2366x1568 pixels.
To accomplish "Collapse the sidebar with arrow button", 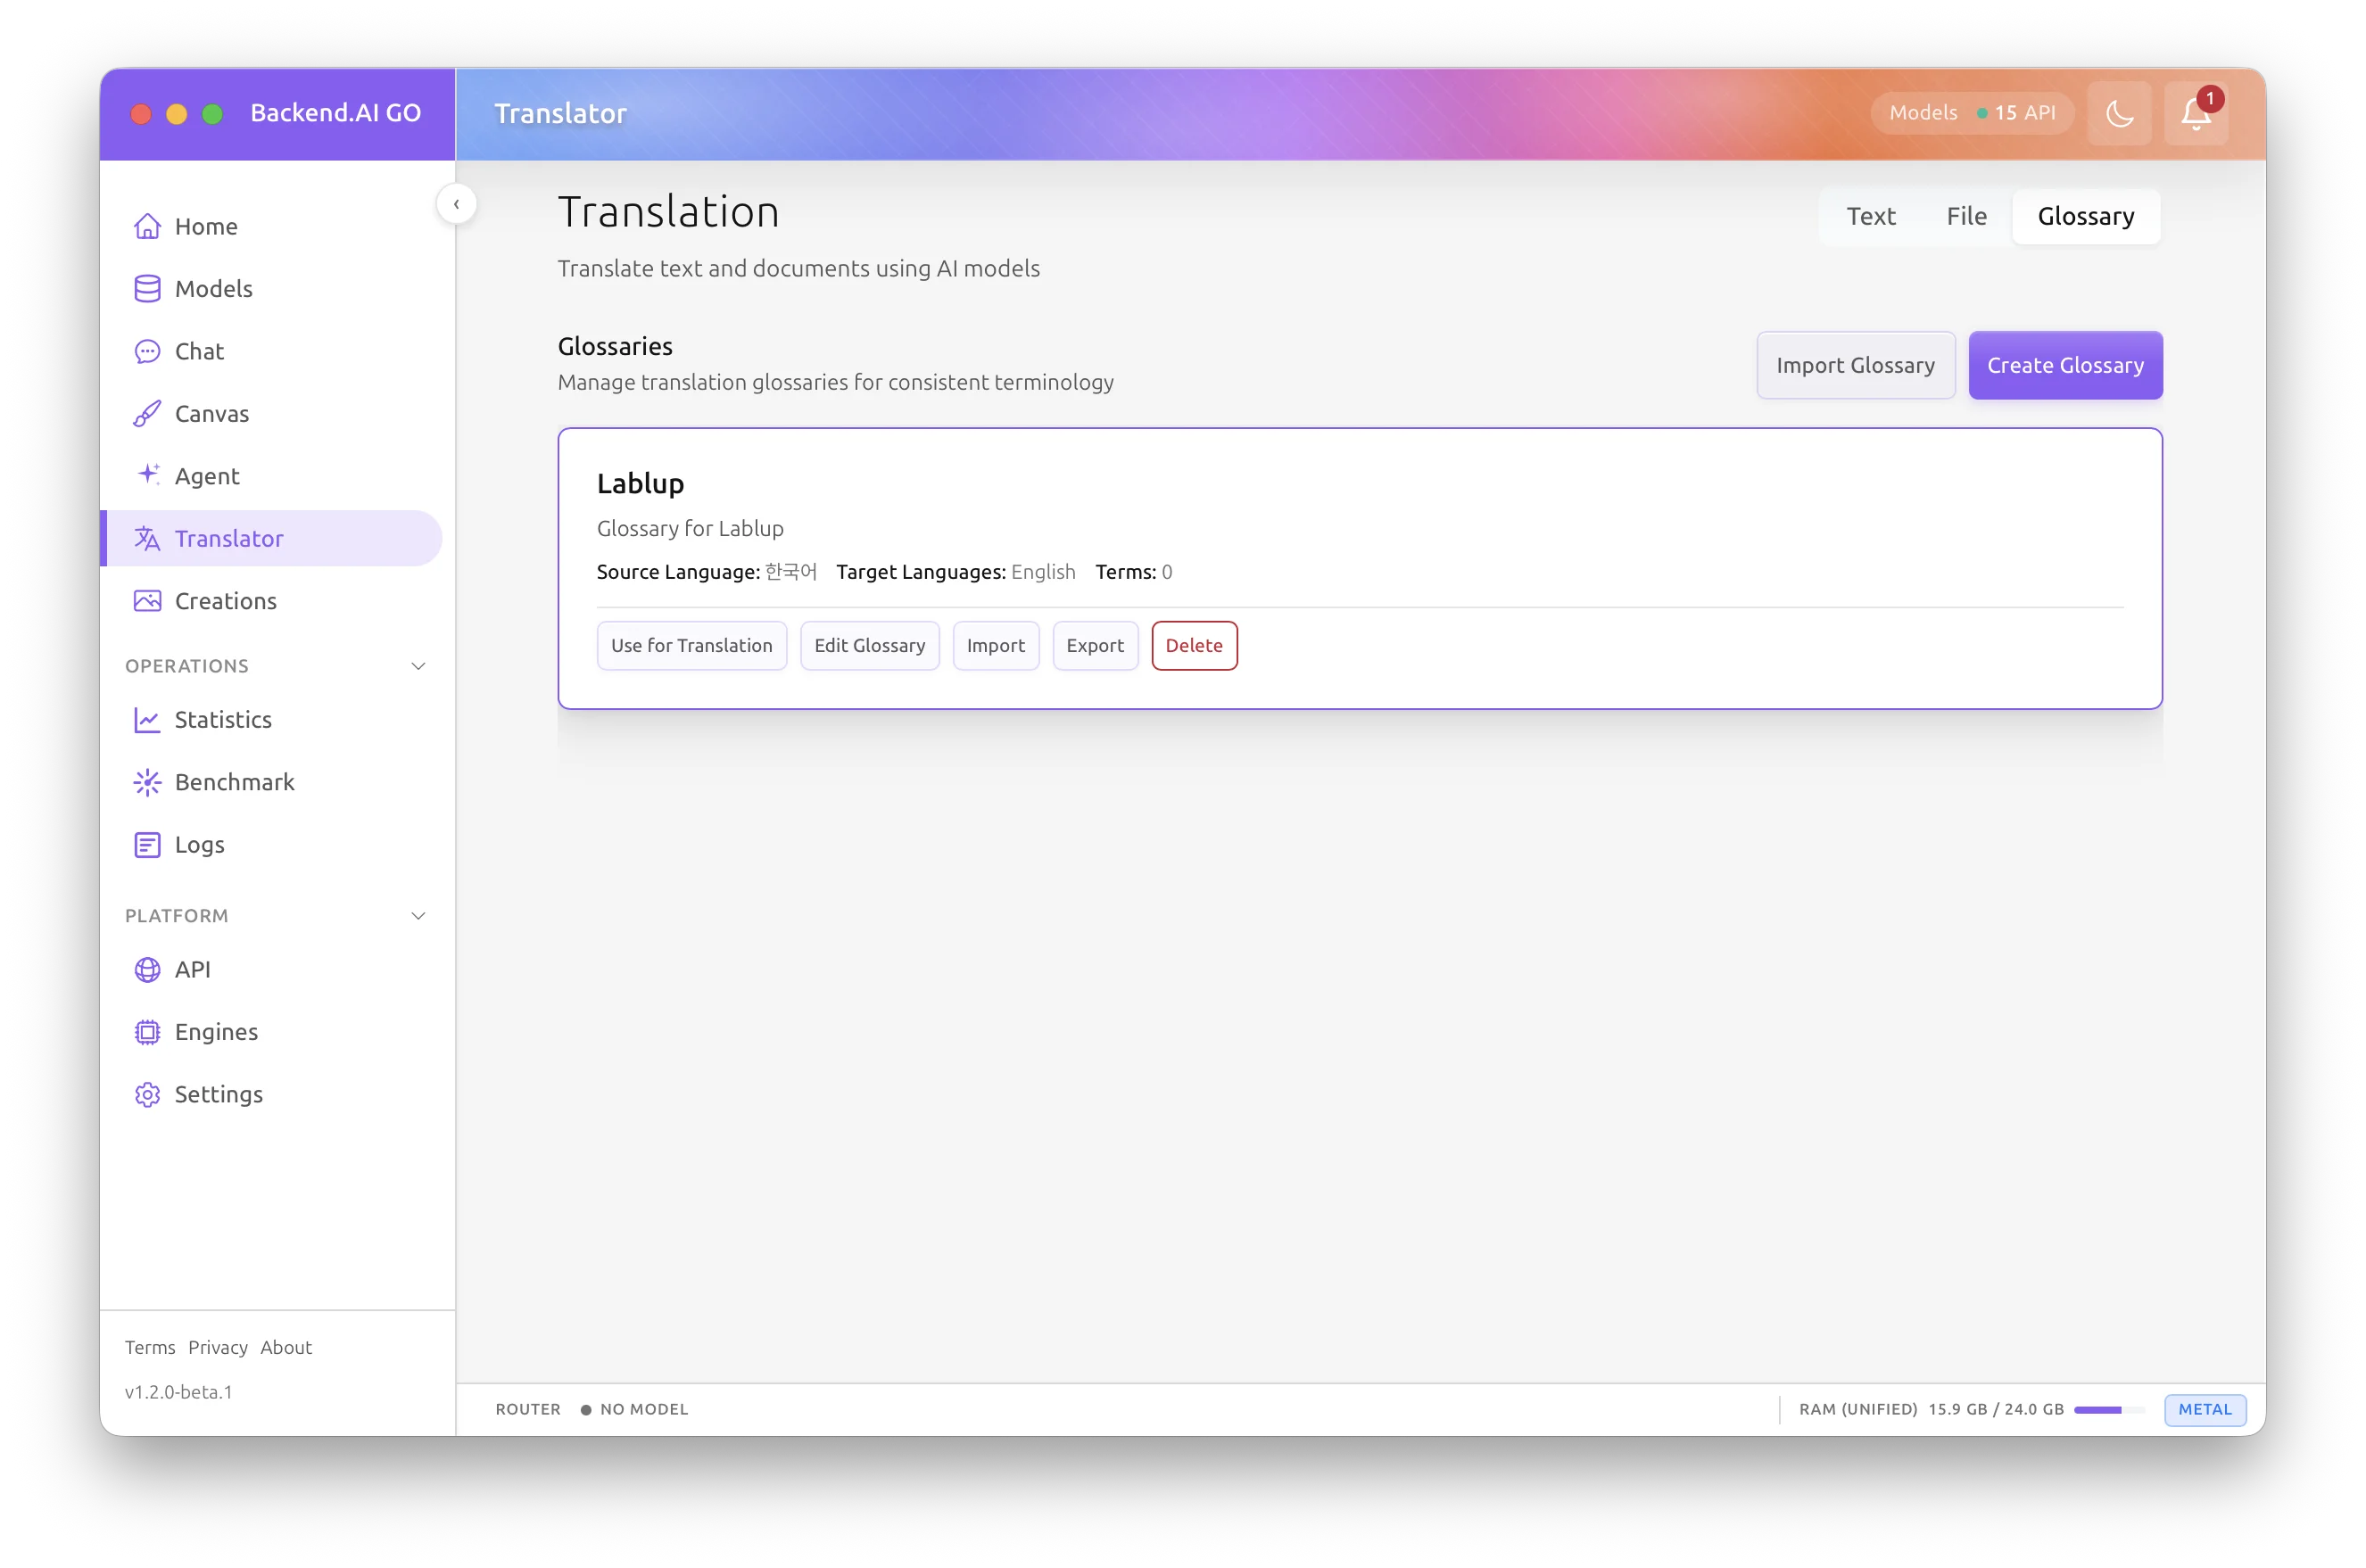I will pyautogui.click(x=456, y=204).
